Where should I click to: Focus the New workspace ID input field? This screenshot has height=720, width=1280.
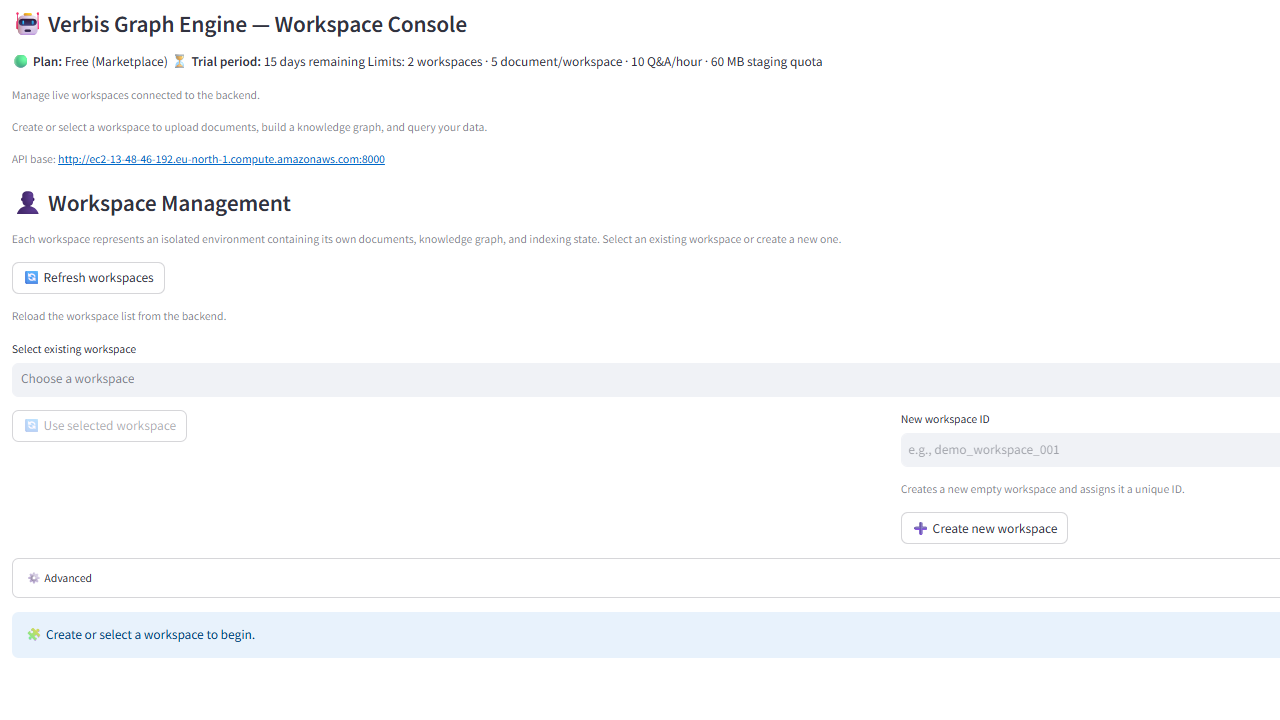pyautogui.click(x=1090, y=450)
